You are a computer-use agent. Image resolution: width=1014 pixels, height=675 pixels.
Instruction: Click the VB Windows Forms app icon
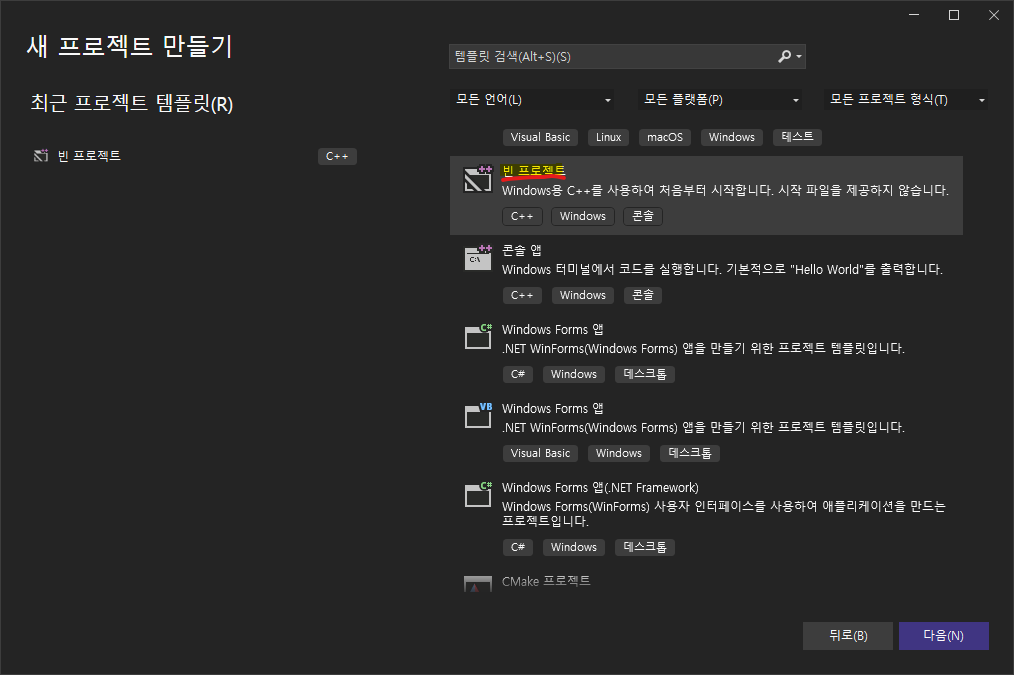[x=478, y=416]
